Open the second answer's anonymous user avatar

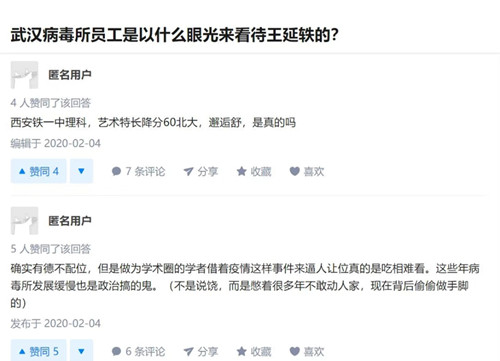pos(24,221)
